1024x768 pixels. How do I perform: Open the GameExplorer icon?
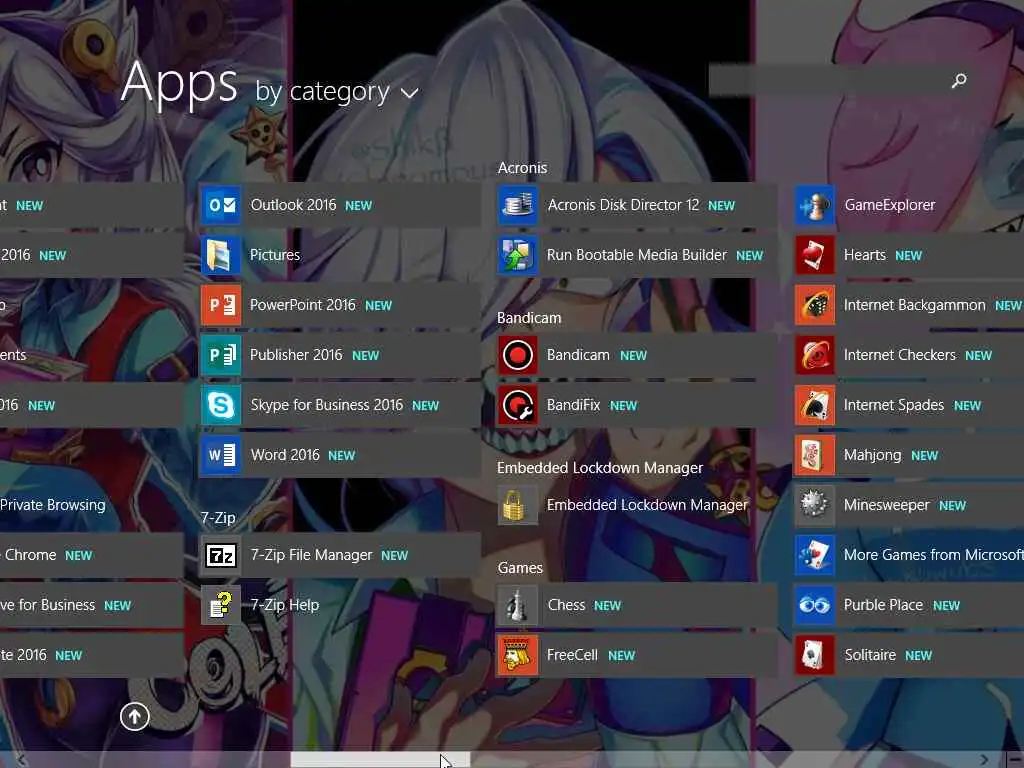pos(814,205)
